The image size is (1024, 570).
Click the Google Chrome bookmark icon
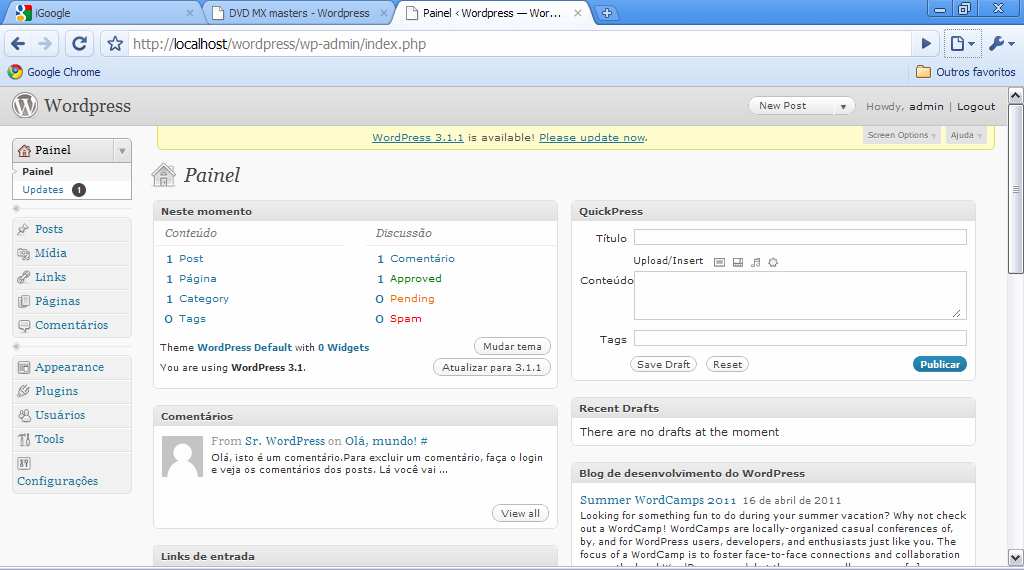pos(15,72)
